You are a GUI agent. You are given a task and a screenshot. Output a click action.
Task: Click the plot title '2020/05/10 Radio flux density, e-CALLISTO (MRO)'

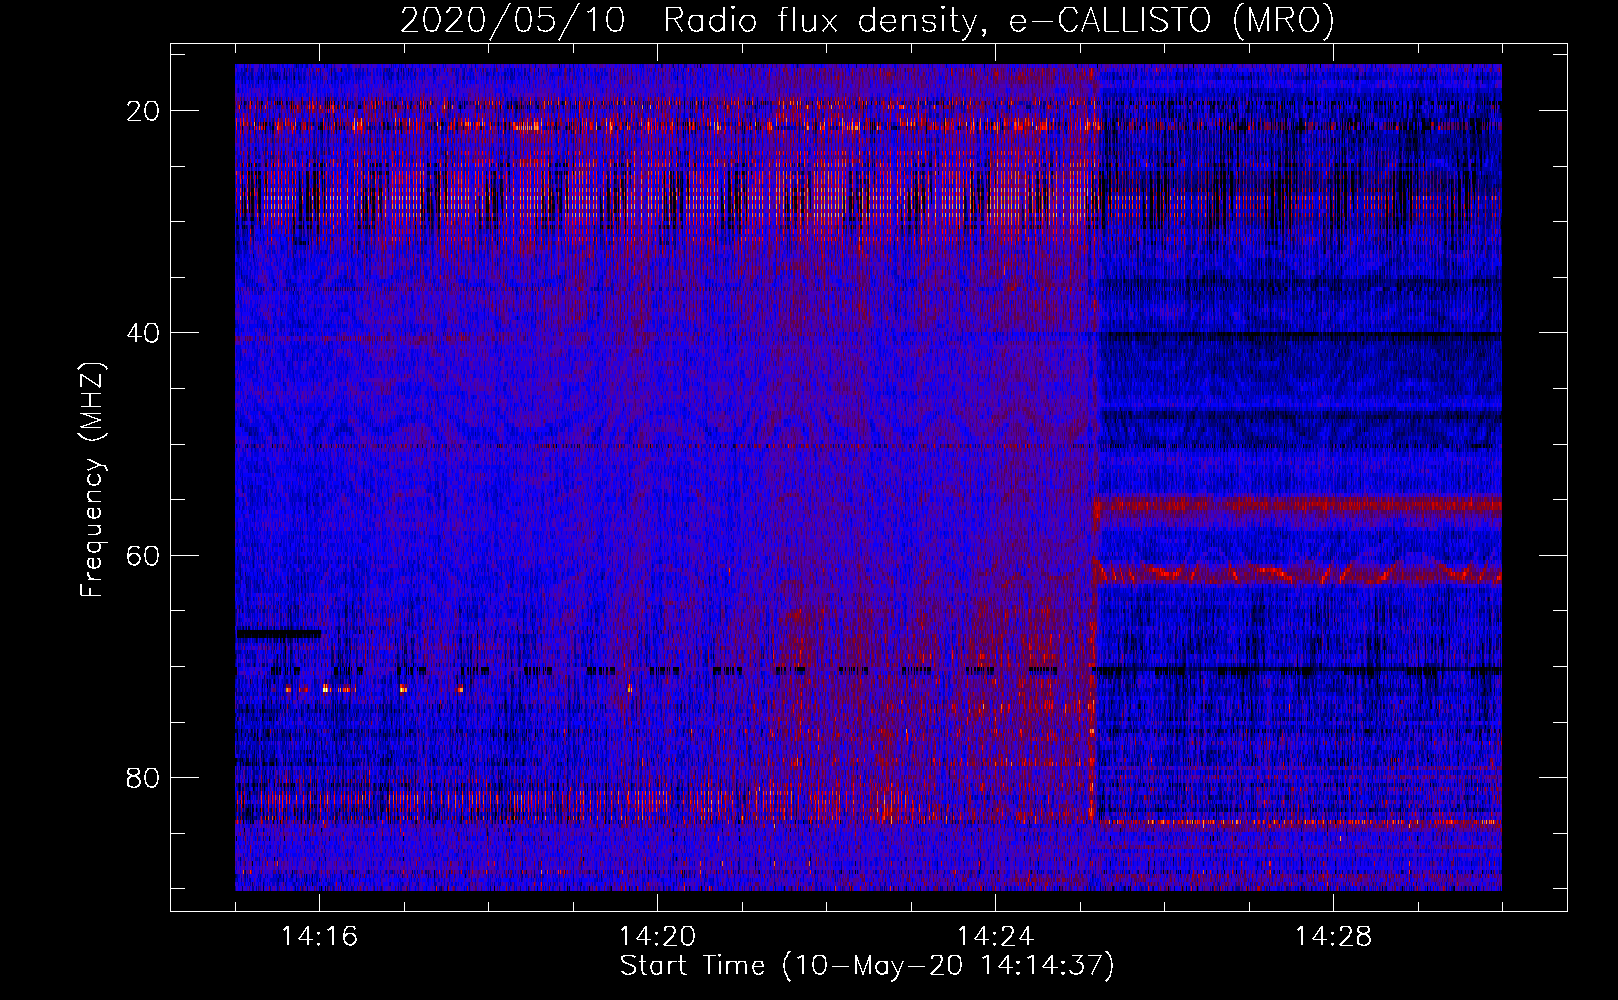(x=867, y=20)
